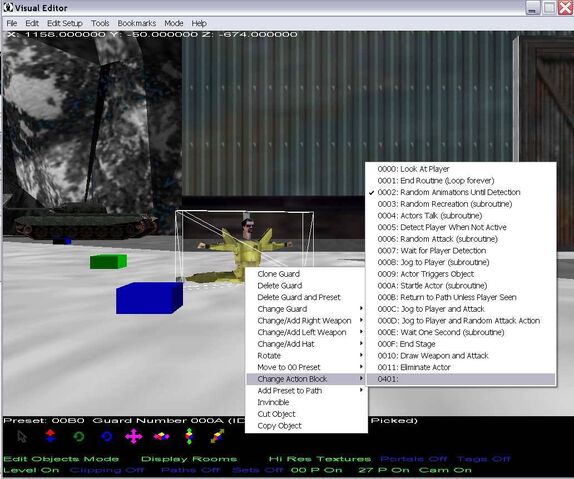The width and height of the screenshot is (574, 479).
Task: Select the highlighted 0401: action block
Action: (x=461, y=379)
